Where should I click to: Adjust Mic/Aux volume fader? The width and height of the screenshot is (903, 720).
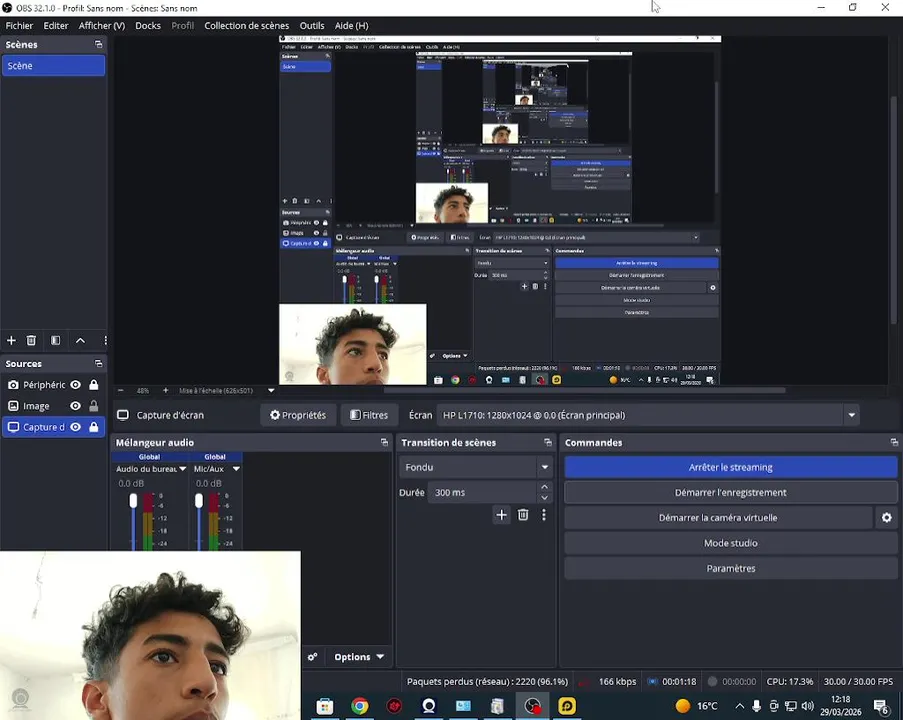[x=199, y=501]
